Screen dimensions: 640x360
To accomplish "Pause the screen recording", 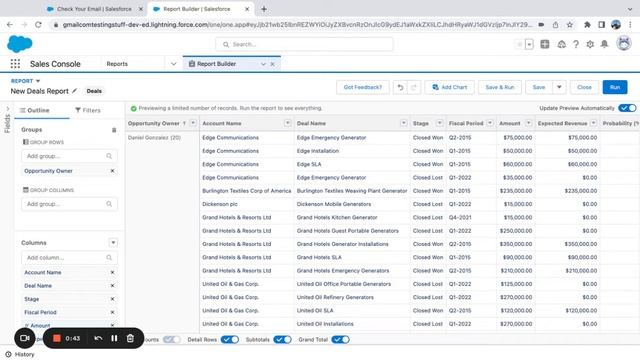I will click(114, 338).
